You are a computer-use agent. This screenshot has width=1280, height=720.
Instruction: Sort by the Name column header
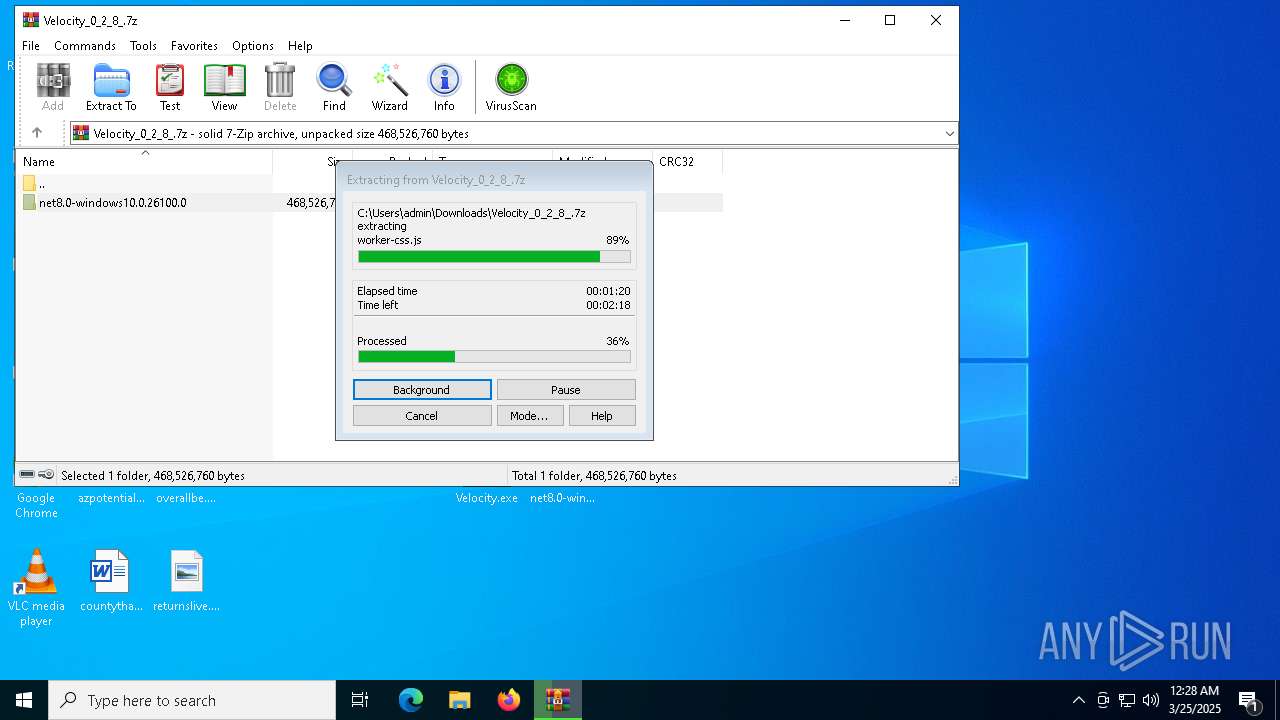144,161
